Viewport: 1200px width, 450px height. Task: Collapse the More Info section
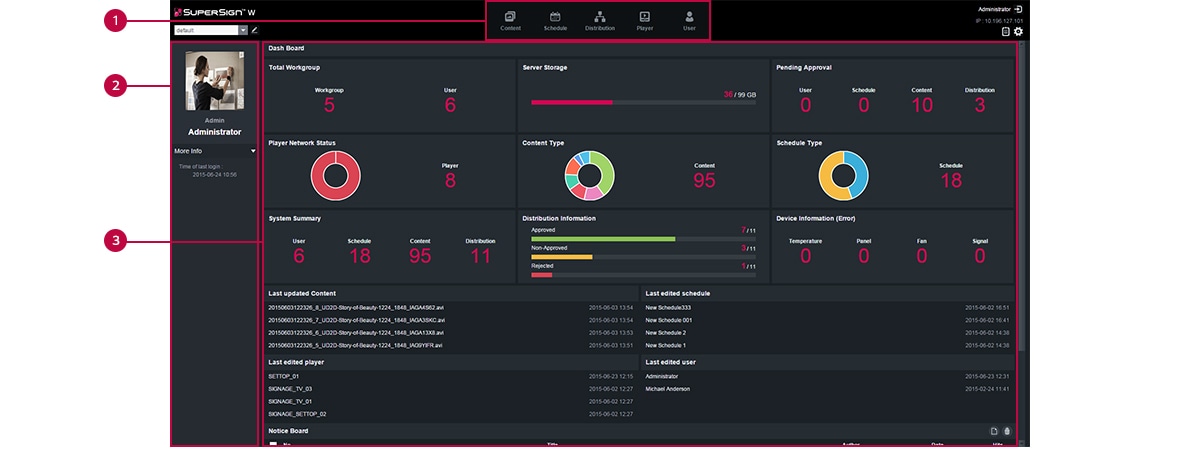(x=254, y=151)
